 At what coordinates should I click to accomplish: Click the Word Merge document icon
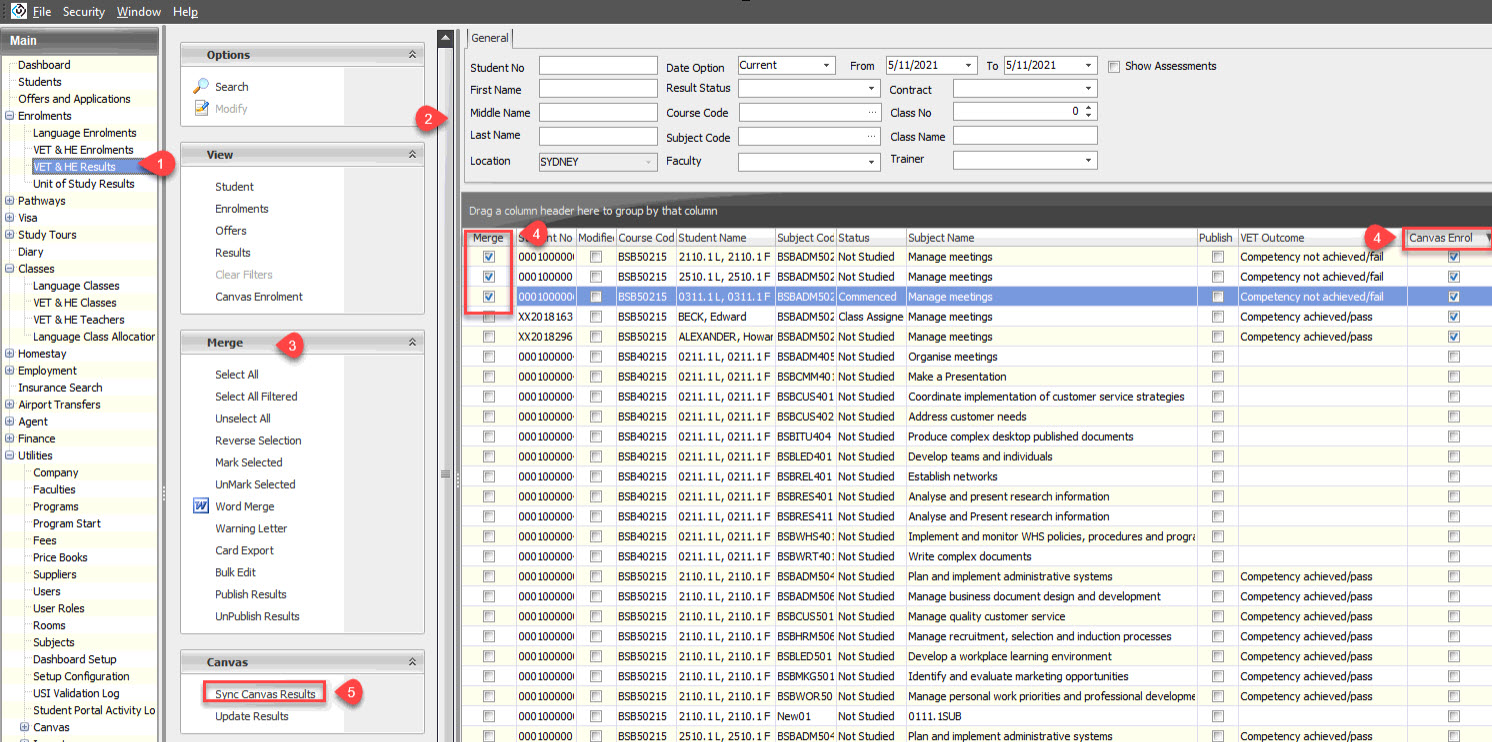click(x=201, y=506)
